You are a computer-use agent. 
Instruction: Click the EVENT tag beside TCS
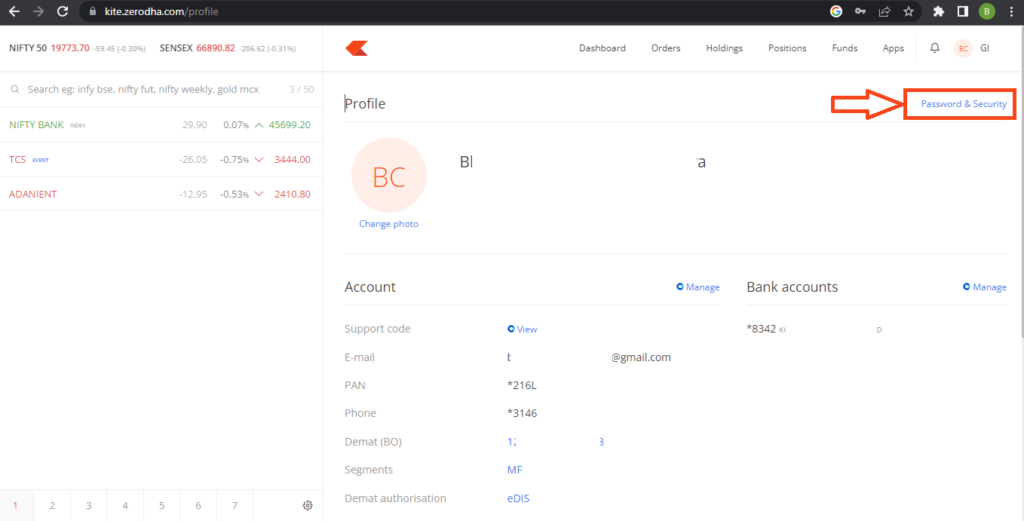[40, 160]
